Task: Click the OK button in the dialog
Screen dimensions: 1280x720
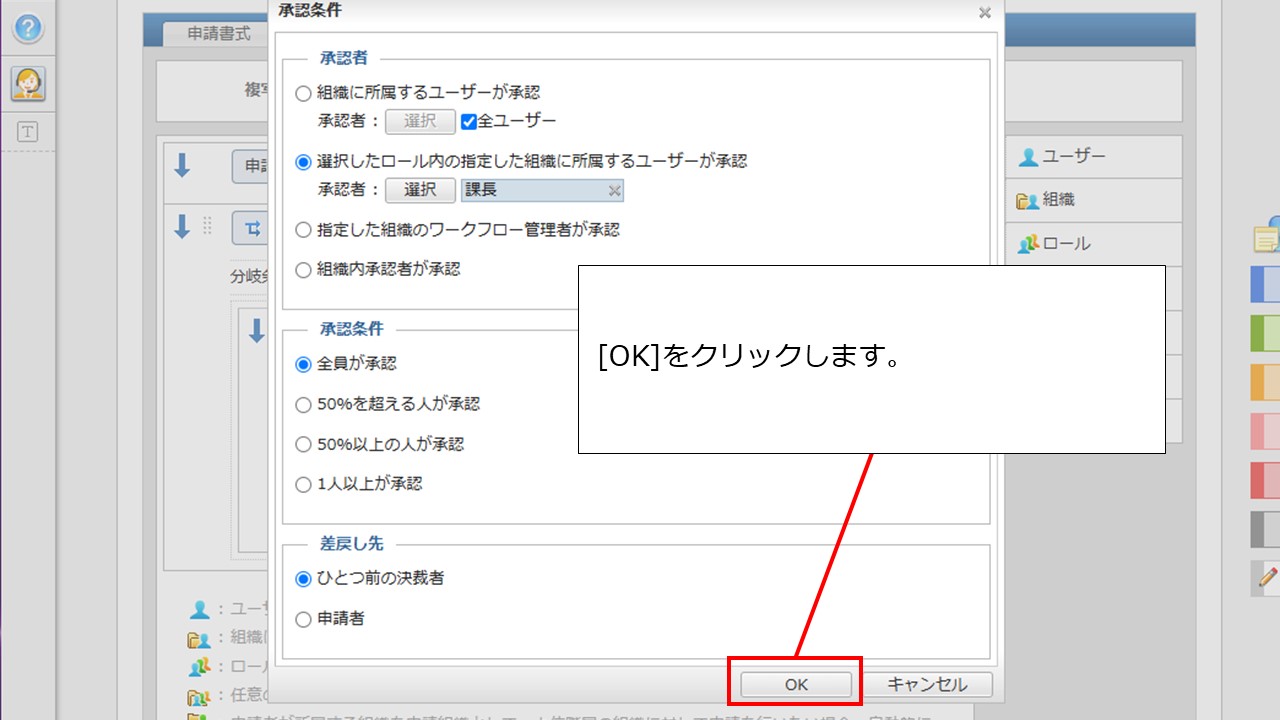Action: point(795,684)
